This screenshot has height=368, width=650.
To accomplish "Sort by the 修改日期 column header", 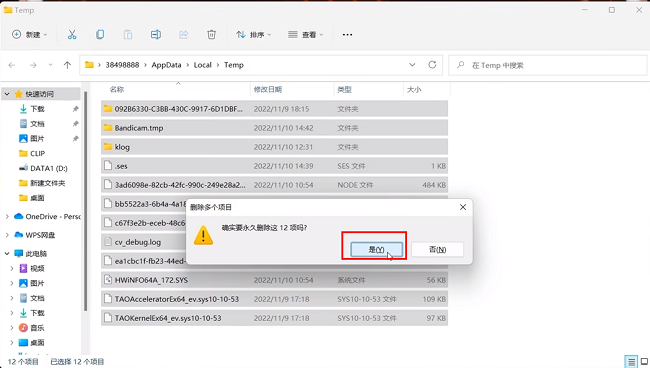I will pyautogui.click(x=268, y=90).
